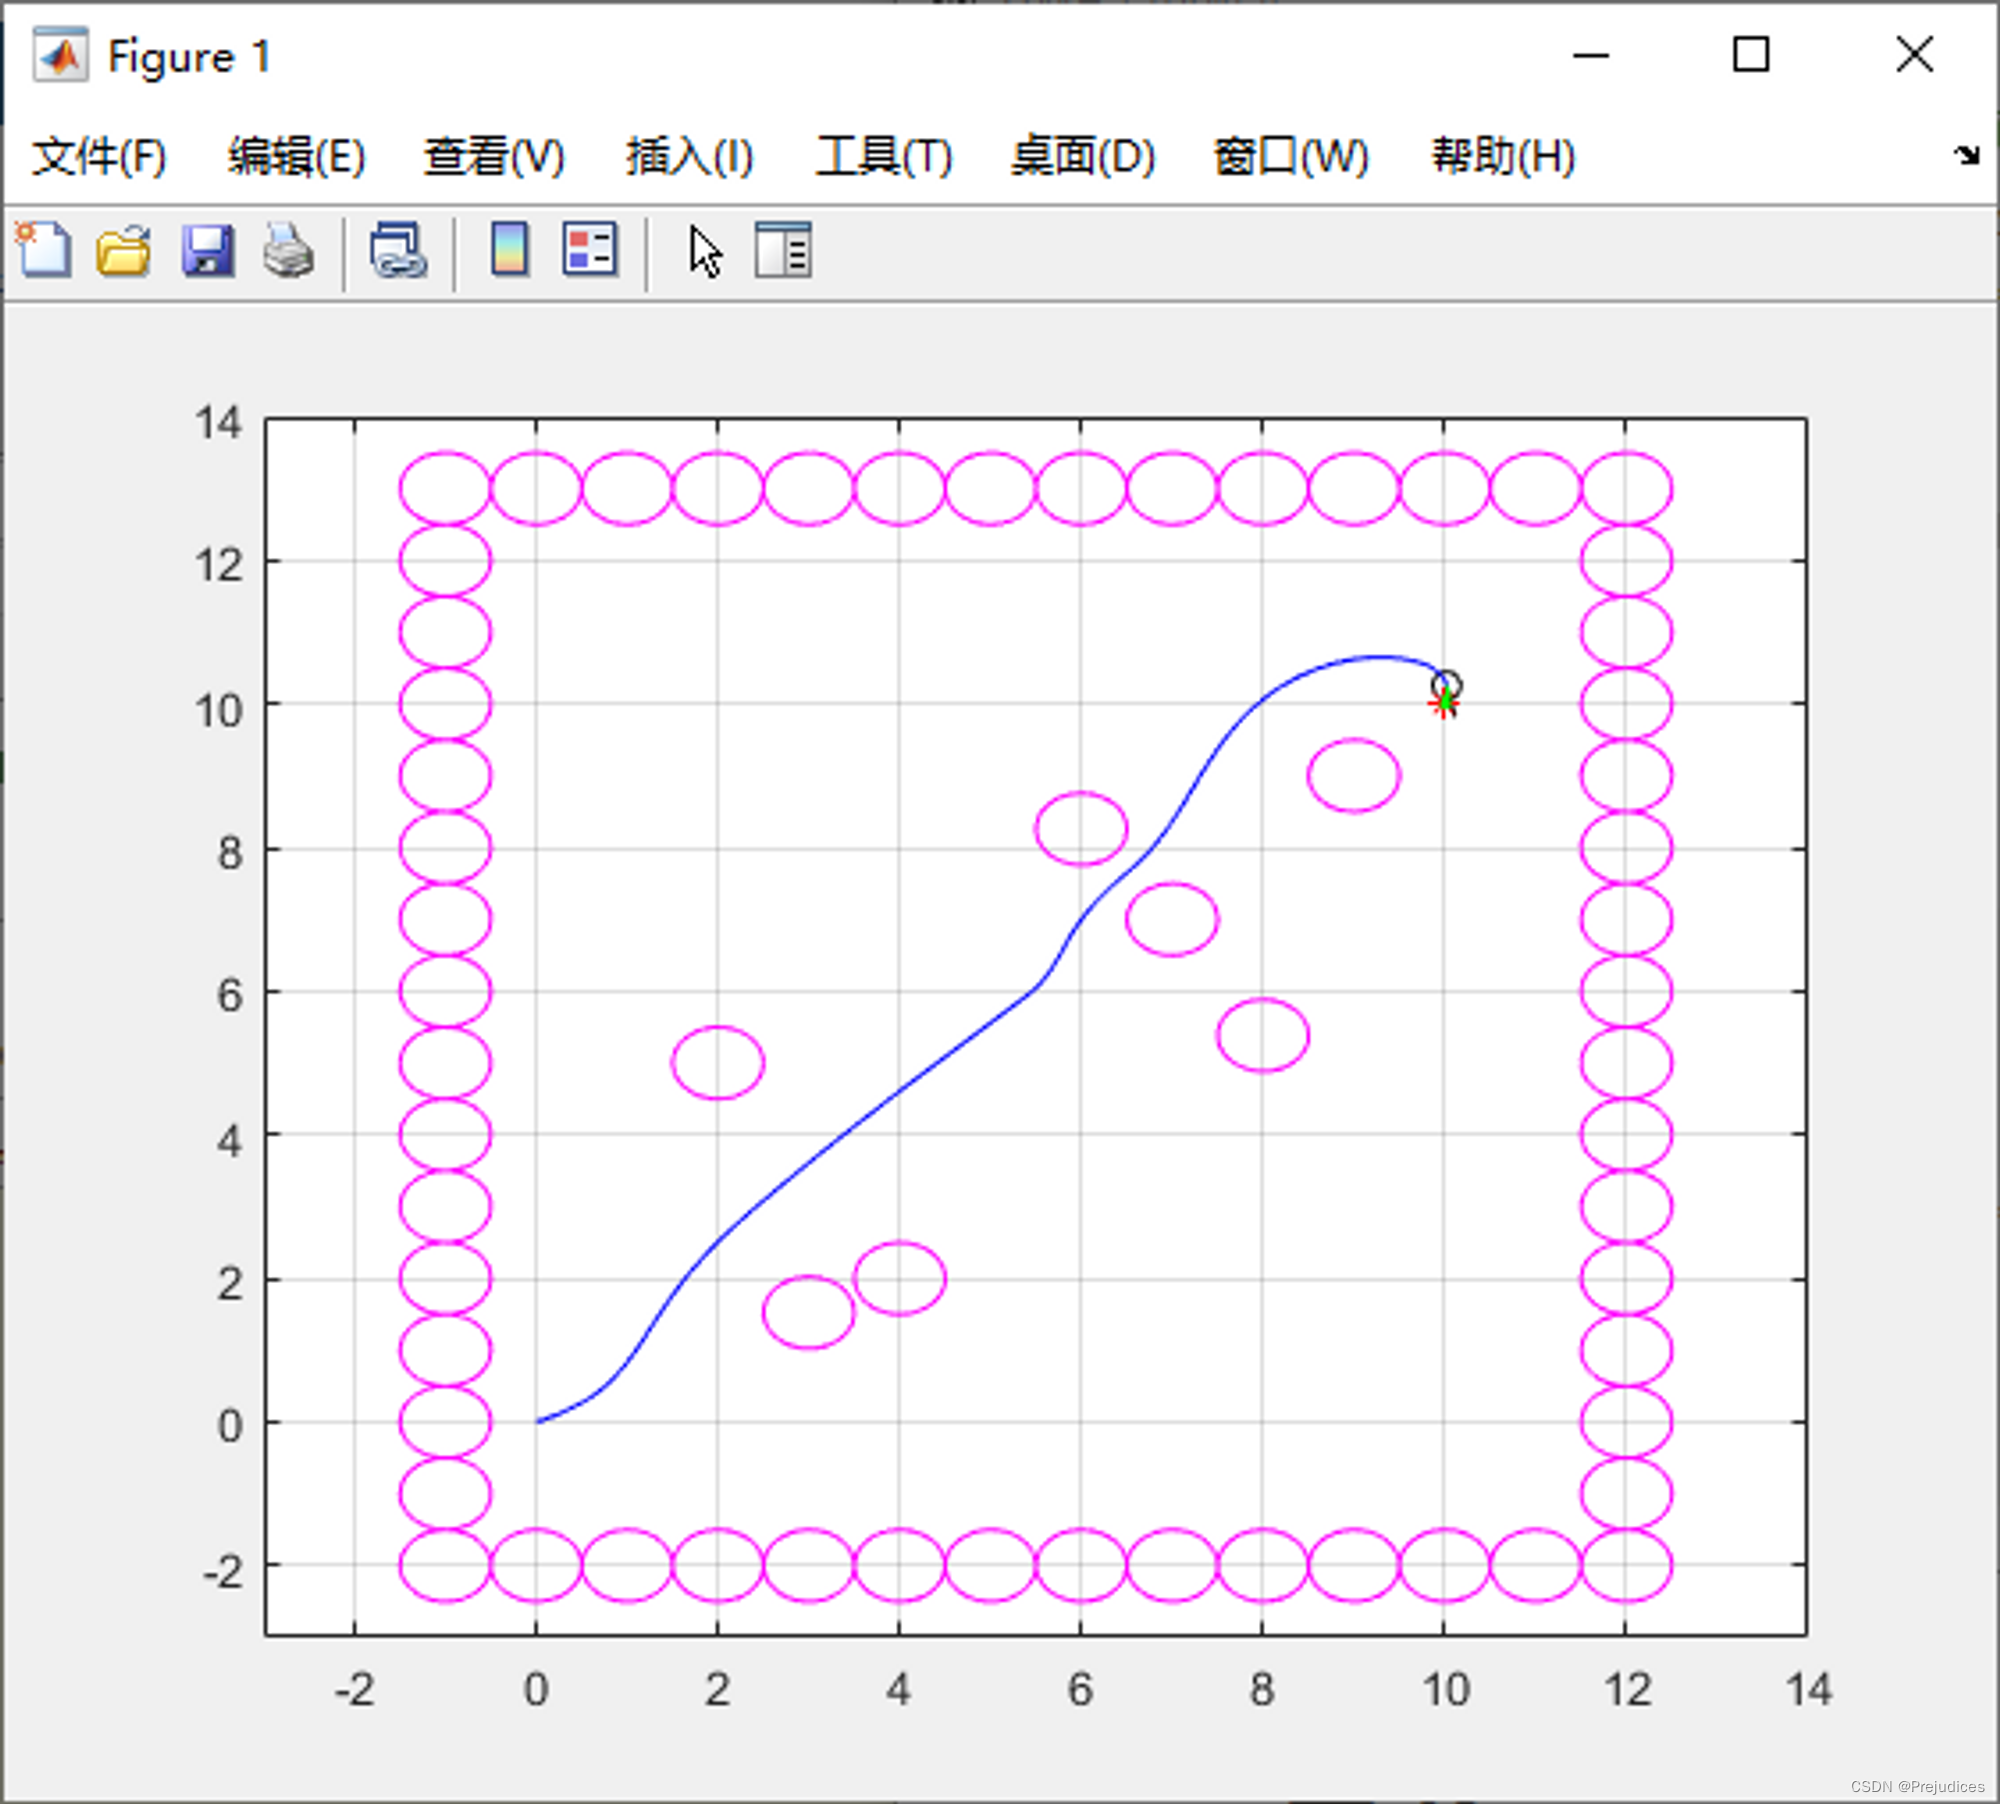Open a file with the folder icon

pos(124,250)
